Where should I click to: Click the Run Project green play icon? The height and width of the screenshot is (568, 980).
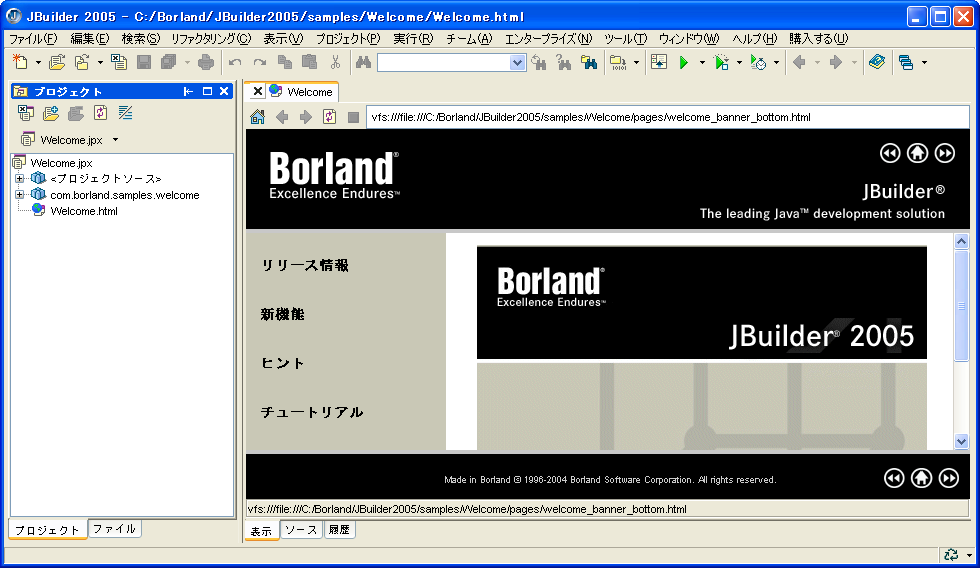[684, 62]
